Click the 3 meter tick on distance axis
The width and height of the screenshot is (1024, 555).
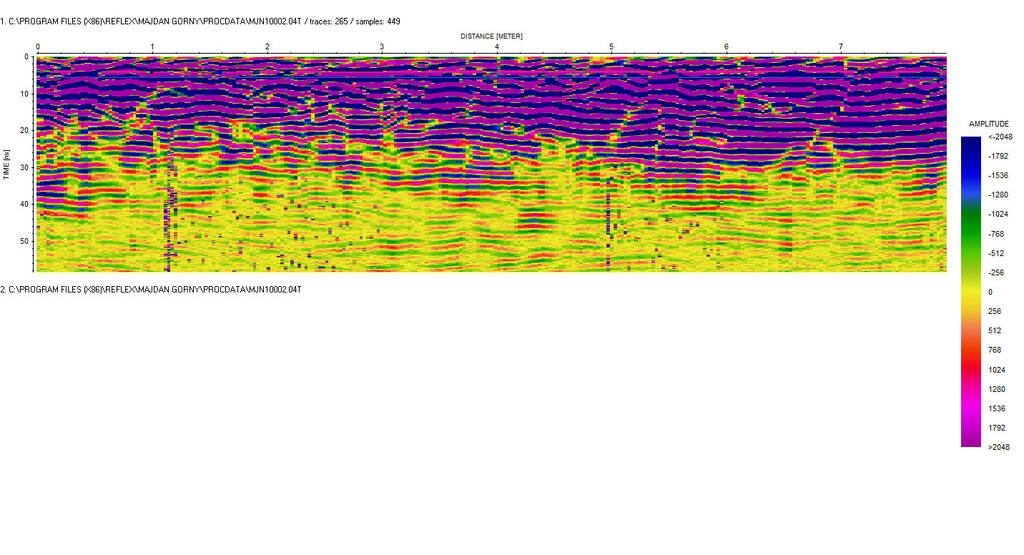382,47
